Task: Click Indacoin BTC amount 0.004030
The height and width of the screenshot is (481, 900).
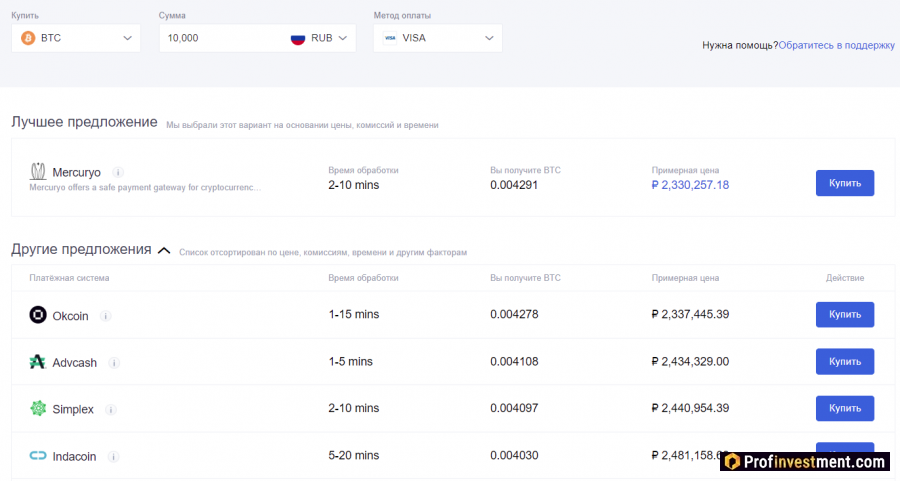Action: click(514, 455)
